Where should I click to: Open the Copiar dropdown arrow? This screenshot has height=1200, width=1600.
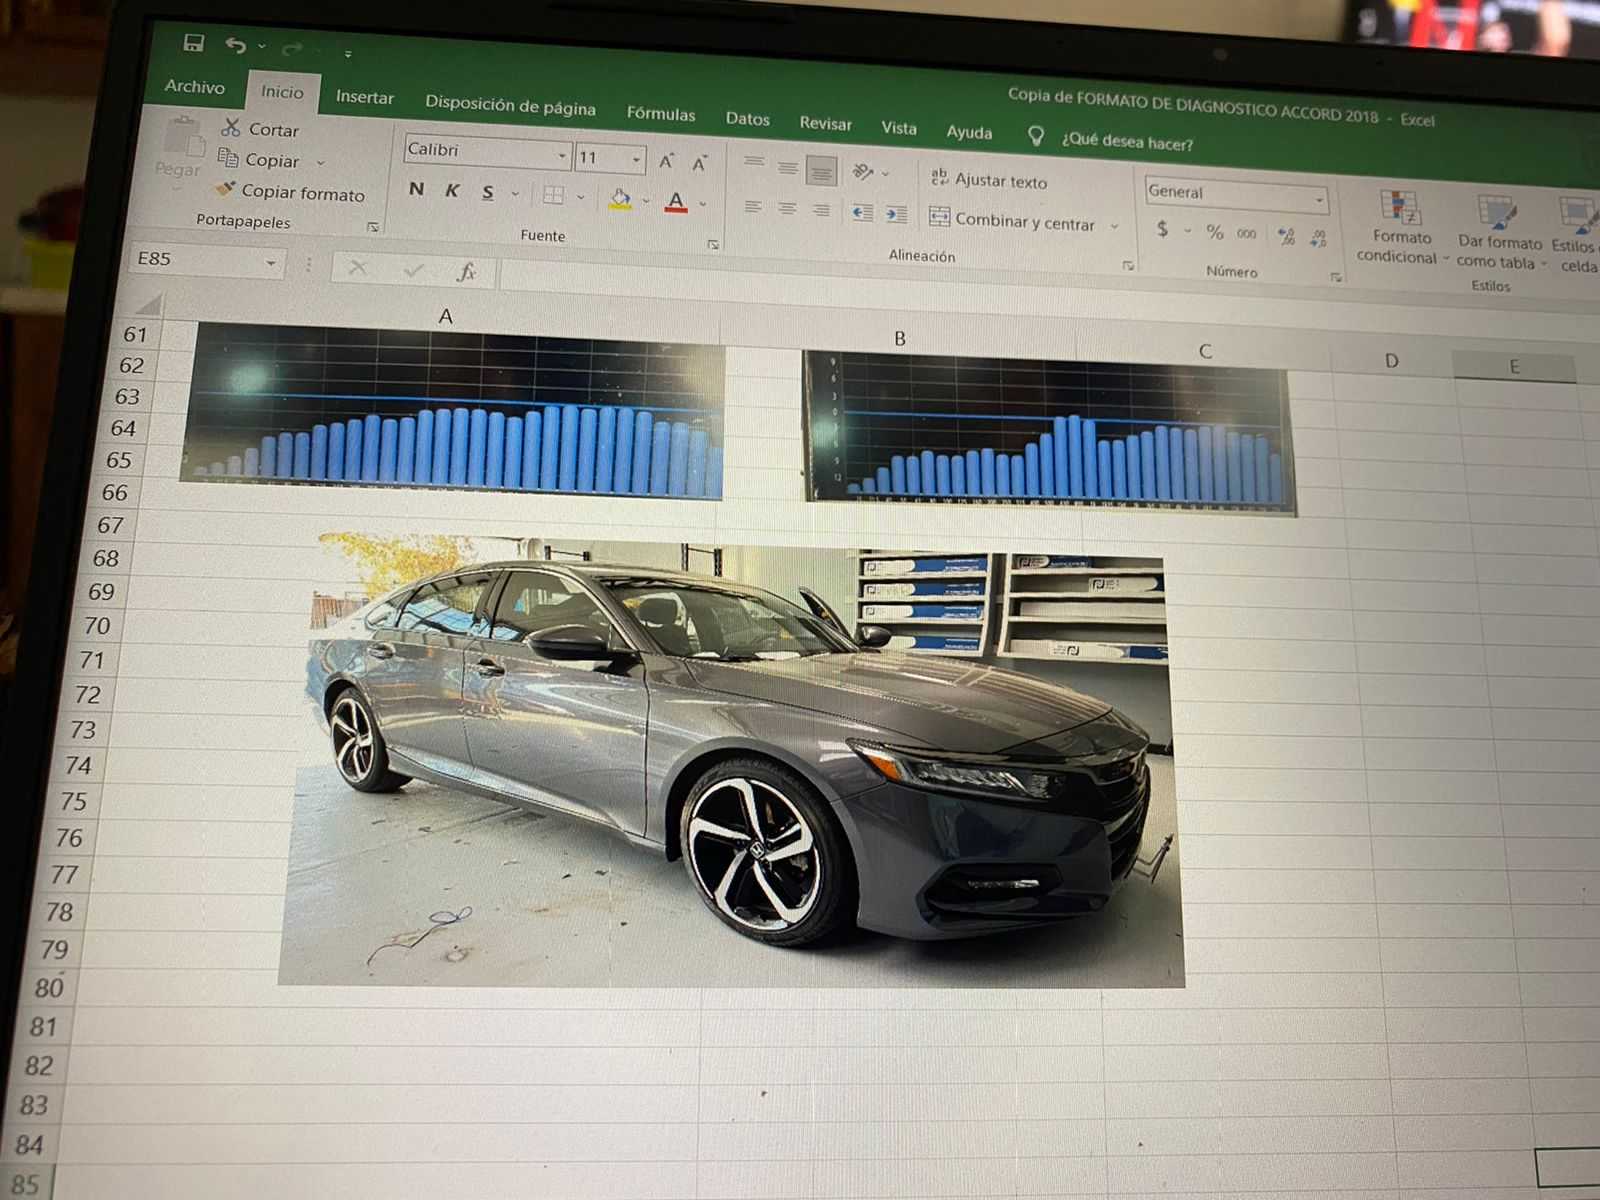click(320, 163)
